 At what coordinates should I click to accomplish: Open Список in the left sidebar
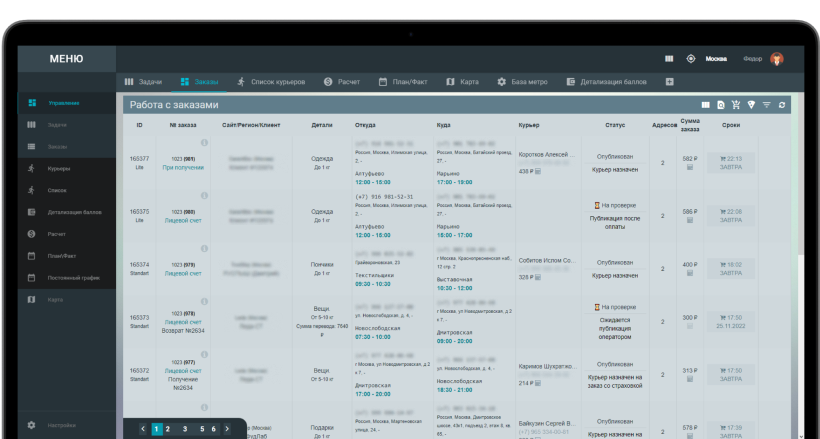(67, 190)
